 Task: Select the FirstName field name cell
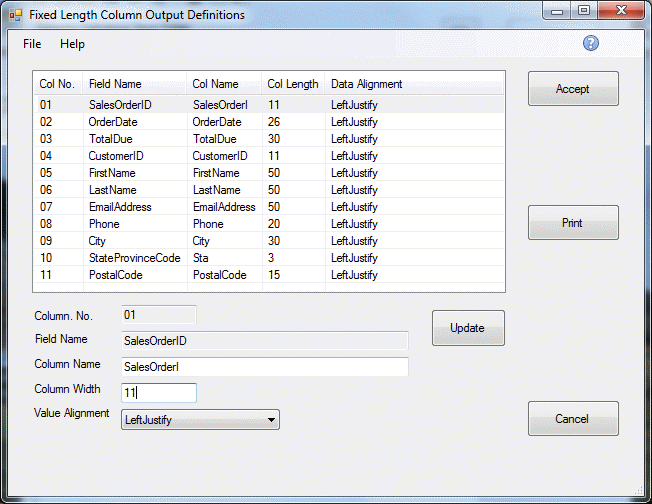112,173
